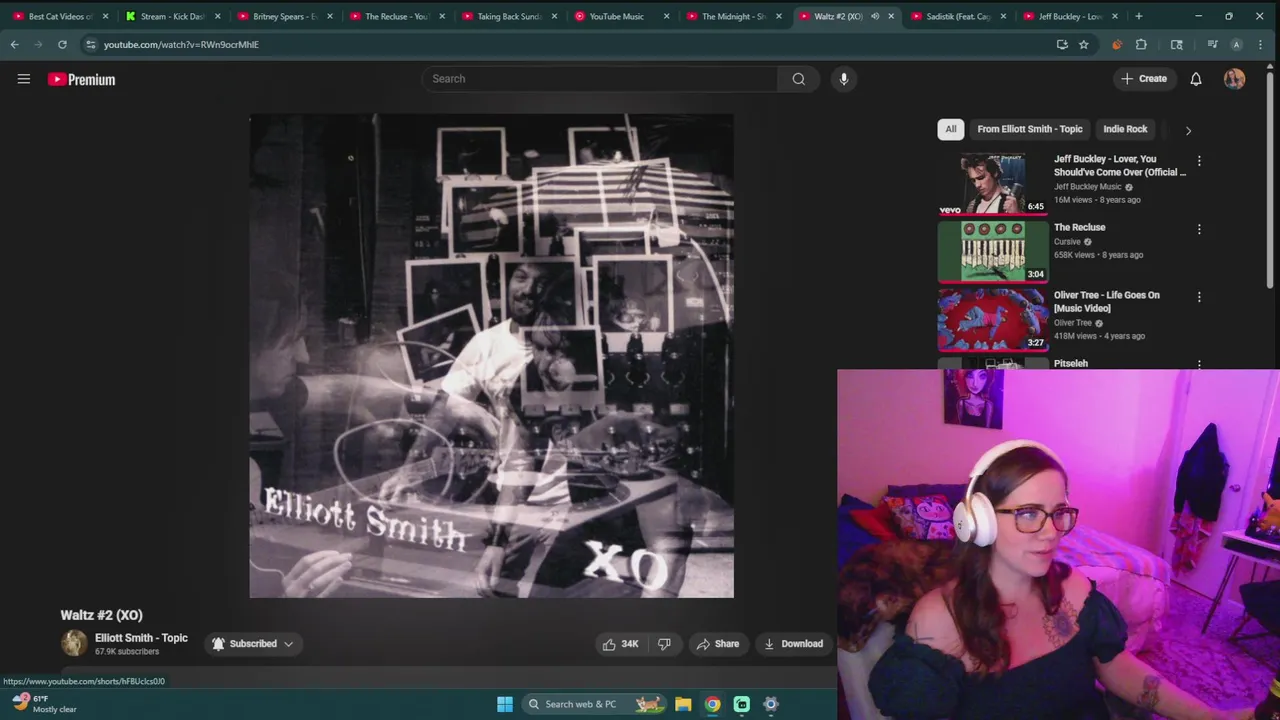Image resolution: width=1280 pixels, height=720 pixels.
Task: Open the Subscribed notification dropdown
Action: 253,644
